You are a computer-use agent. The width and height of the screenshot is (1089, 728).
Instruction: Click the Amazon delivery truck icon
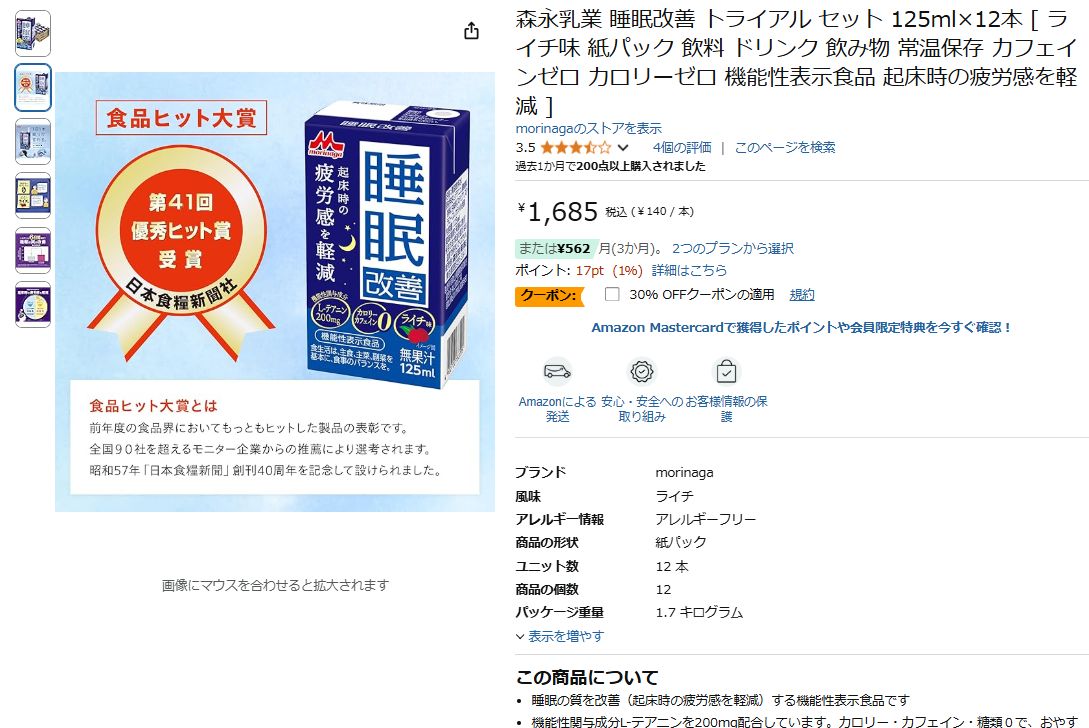(x=557, y=372)
